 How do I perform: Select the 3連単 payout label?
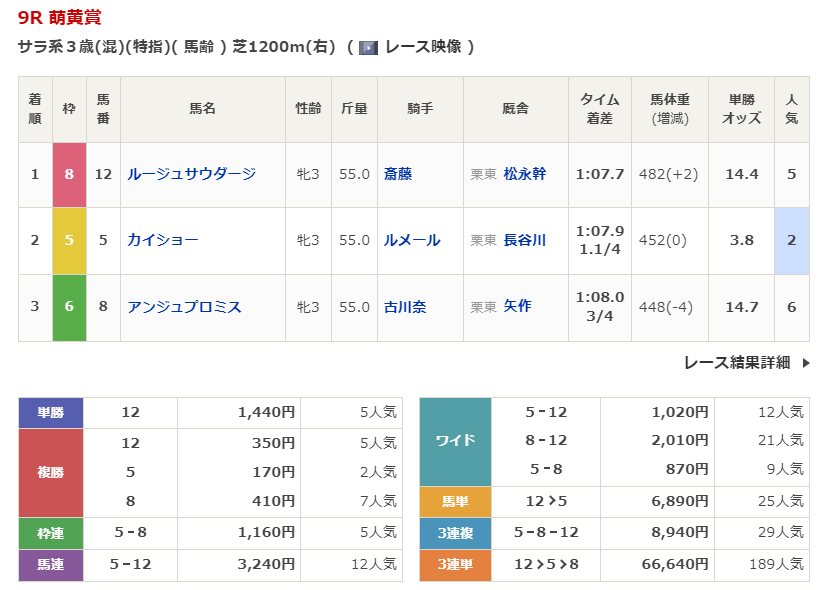tap(455, 565)
